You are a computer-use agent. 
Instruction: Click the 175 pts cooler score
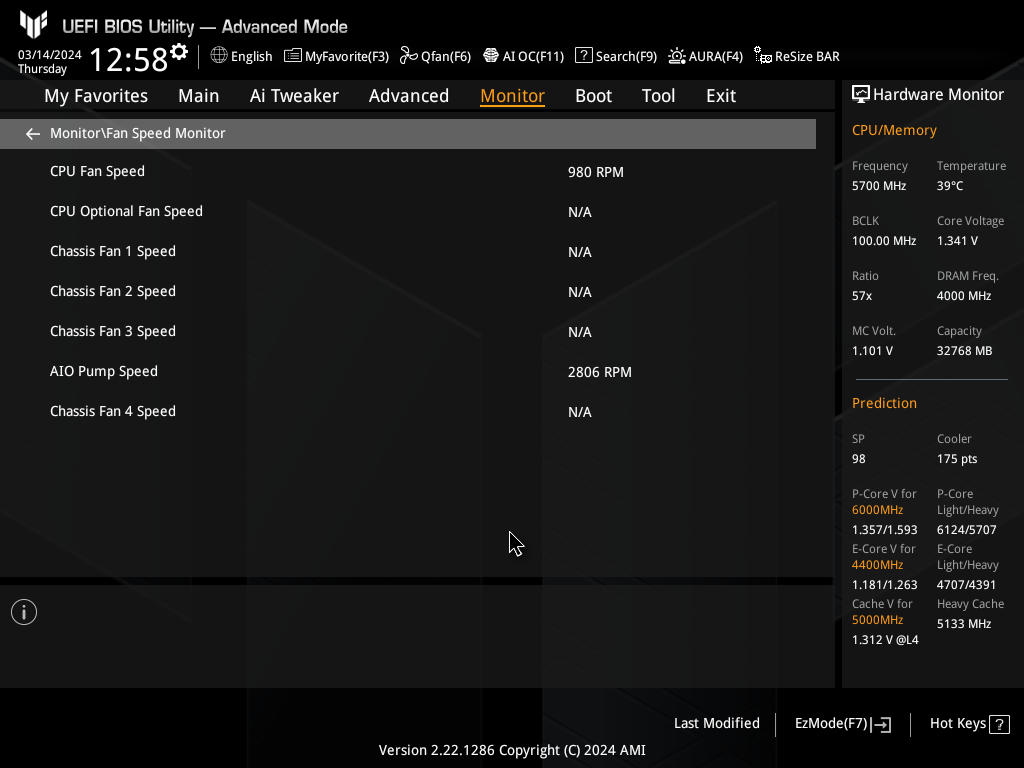tap(957, 459)
